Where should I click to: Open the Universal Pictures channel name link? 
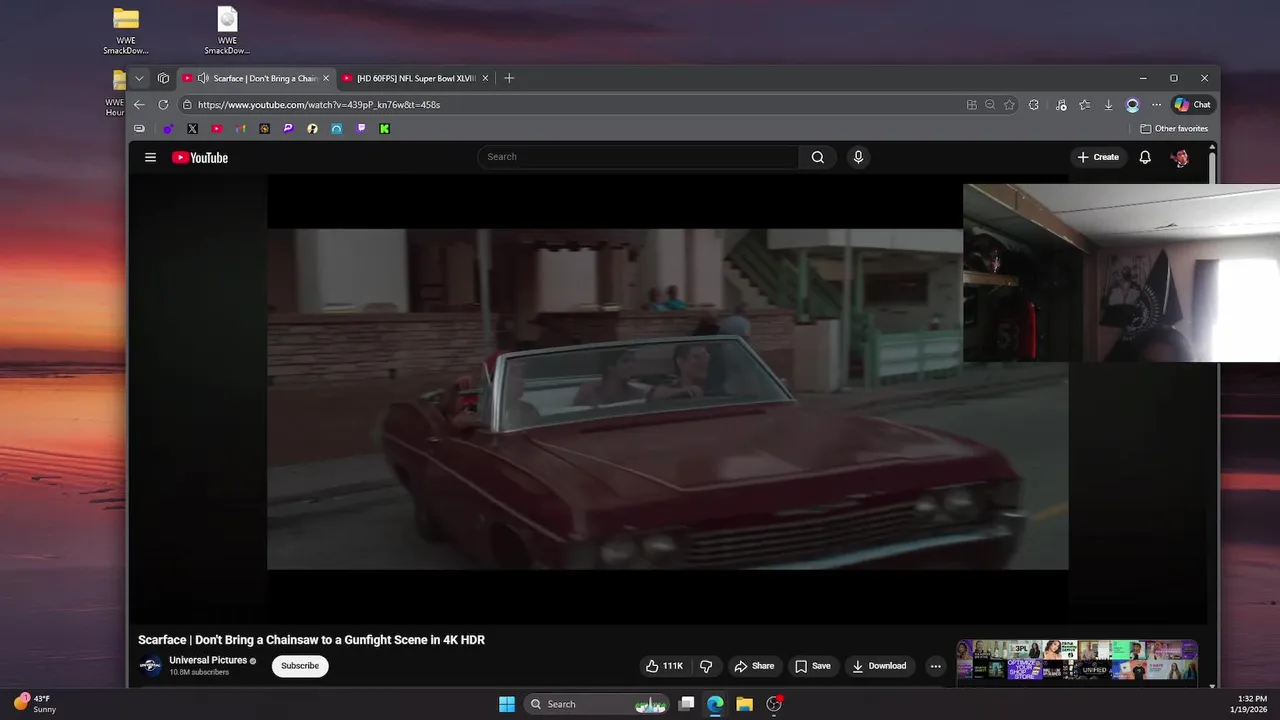(208, 660)
